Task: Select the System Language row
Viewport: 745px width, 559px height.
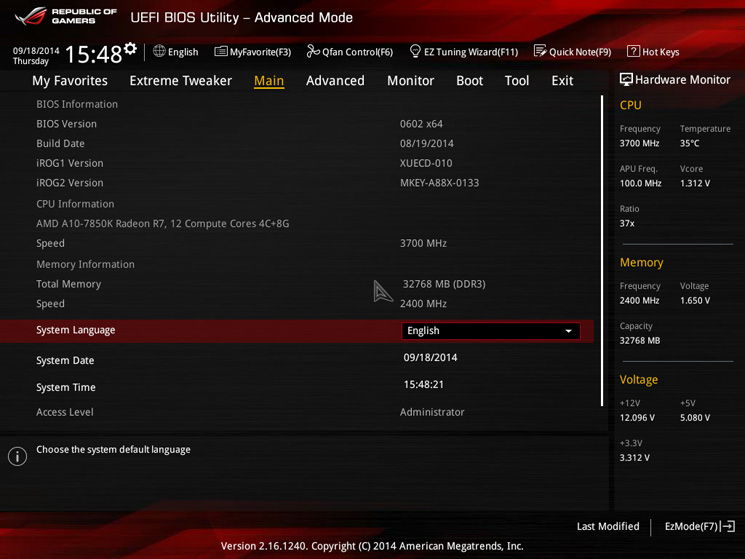Action: click(296, 331)
